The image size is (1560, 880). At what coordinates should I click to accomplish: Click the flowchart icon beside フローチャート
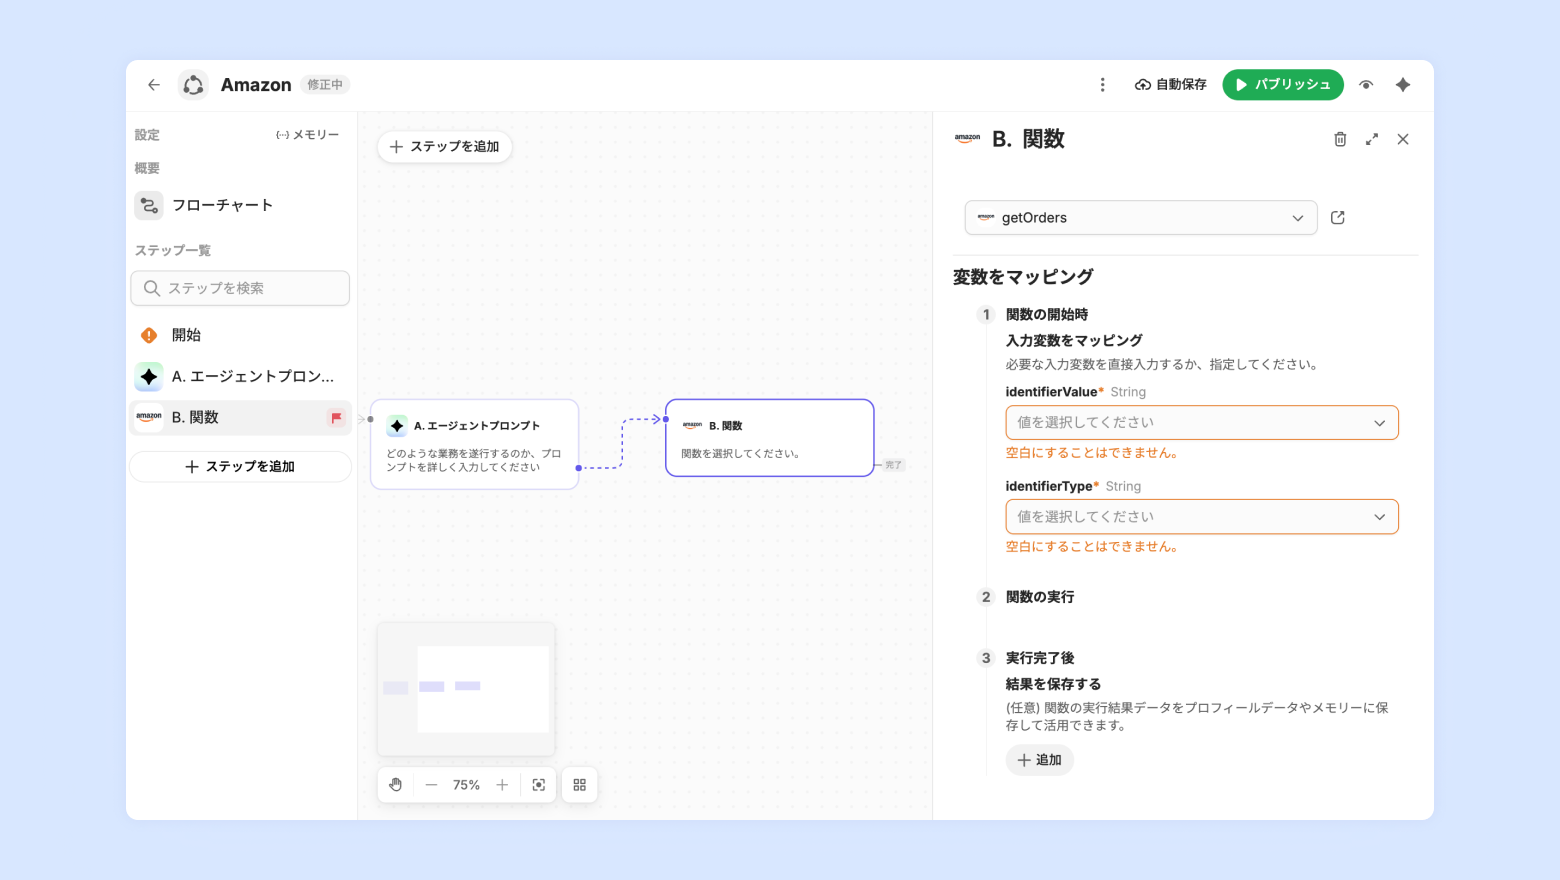(x=149, y=205)
